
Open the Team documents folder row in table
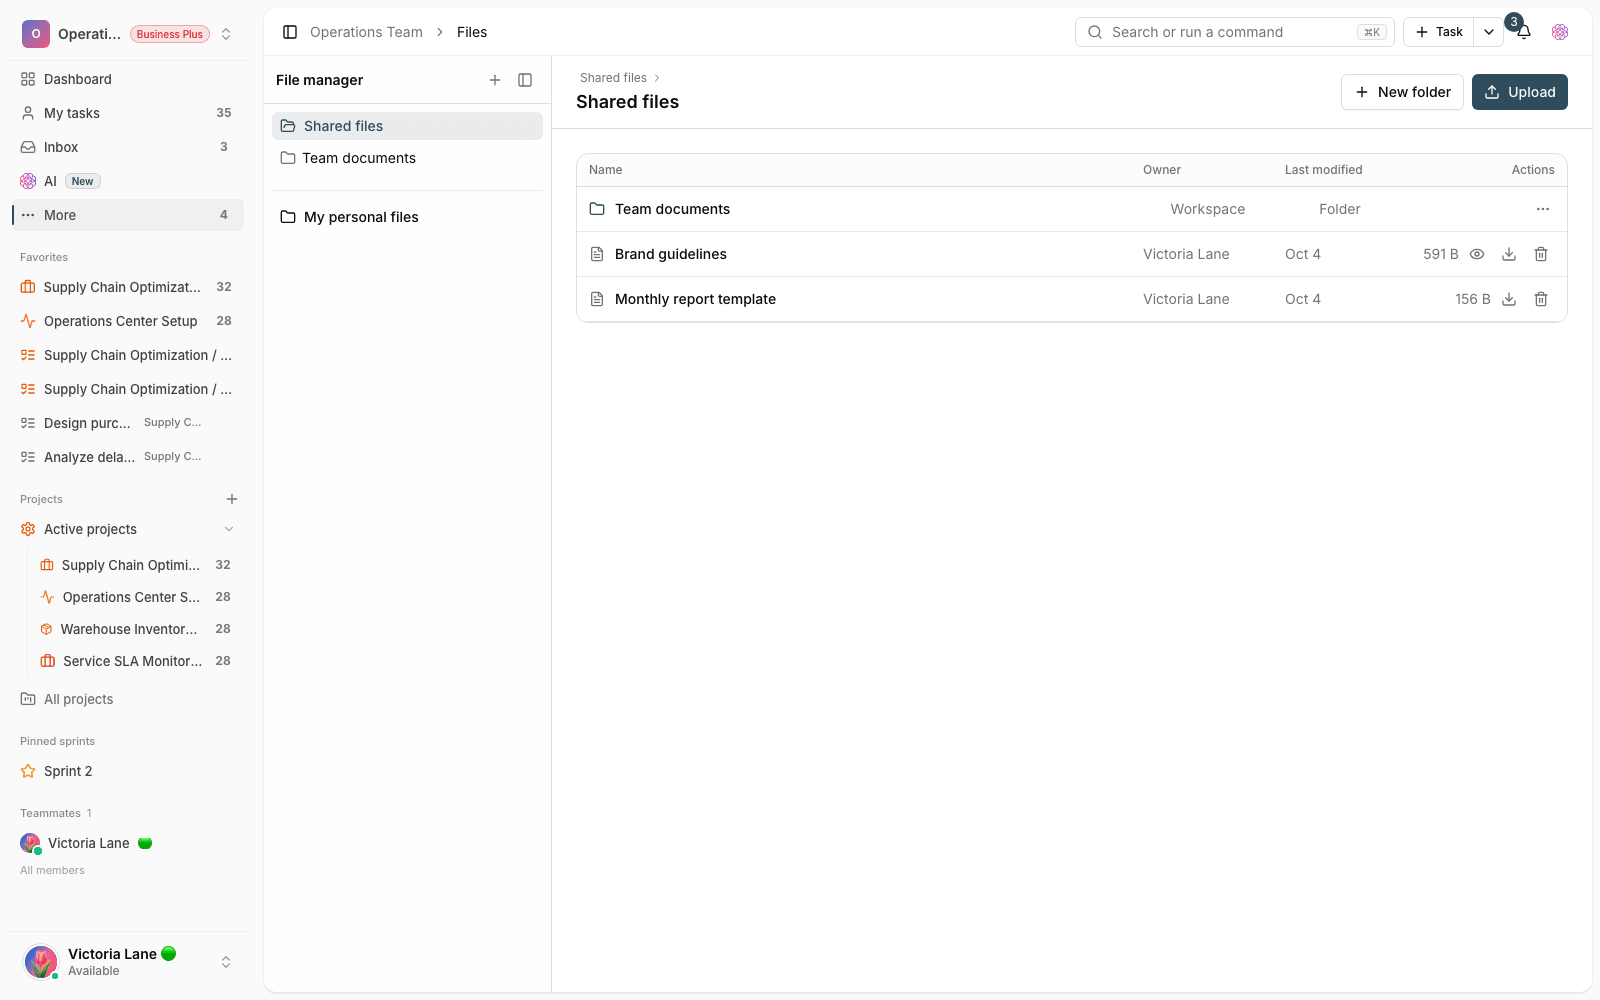[1072, 209]
